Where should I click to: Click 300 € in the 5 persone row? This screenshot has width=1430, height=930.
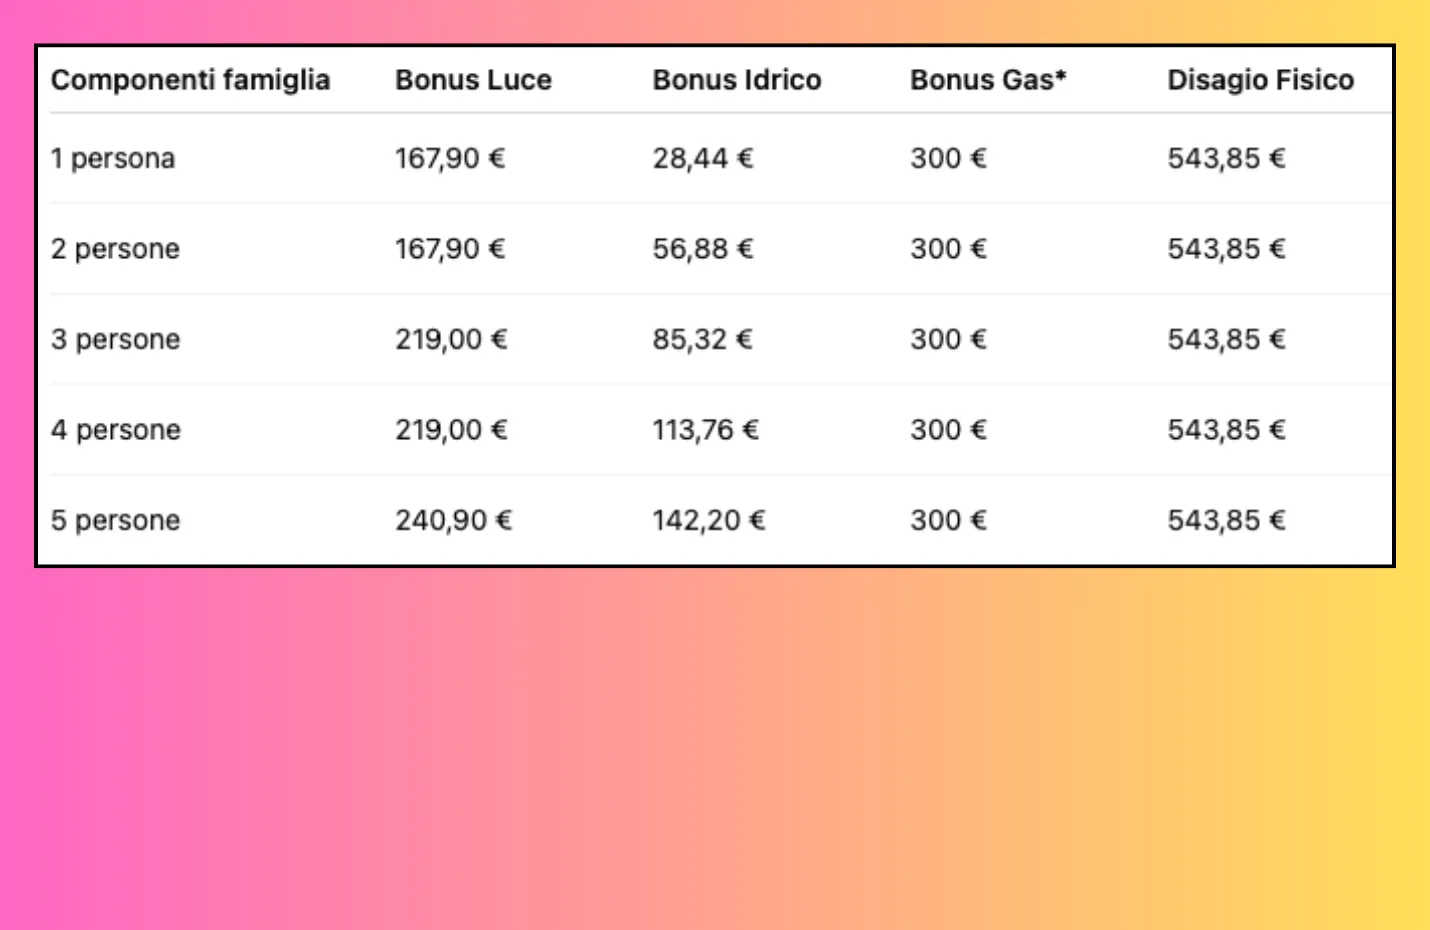[x=948, y=520]
